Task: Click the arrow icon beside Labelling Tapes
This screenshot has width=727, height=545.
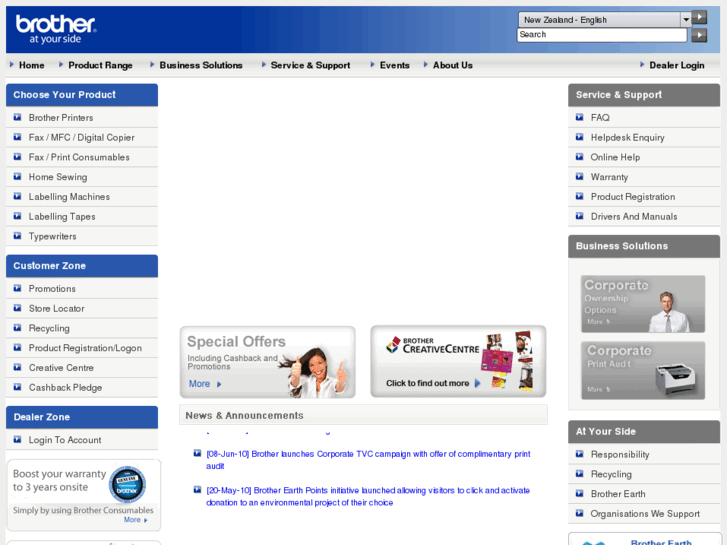Action: tap(17, 216)
